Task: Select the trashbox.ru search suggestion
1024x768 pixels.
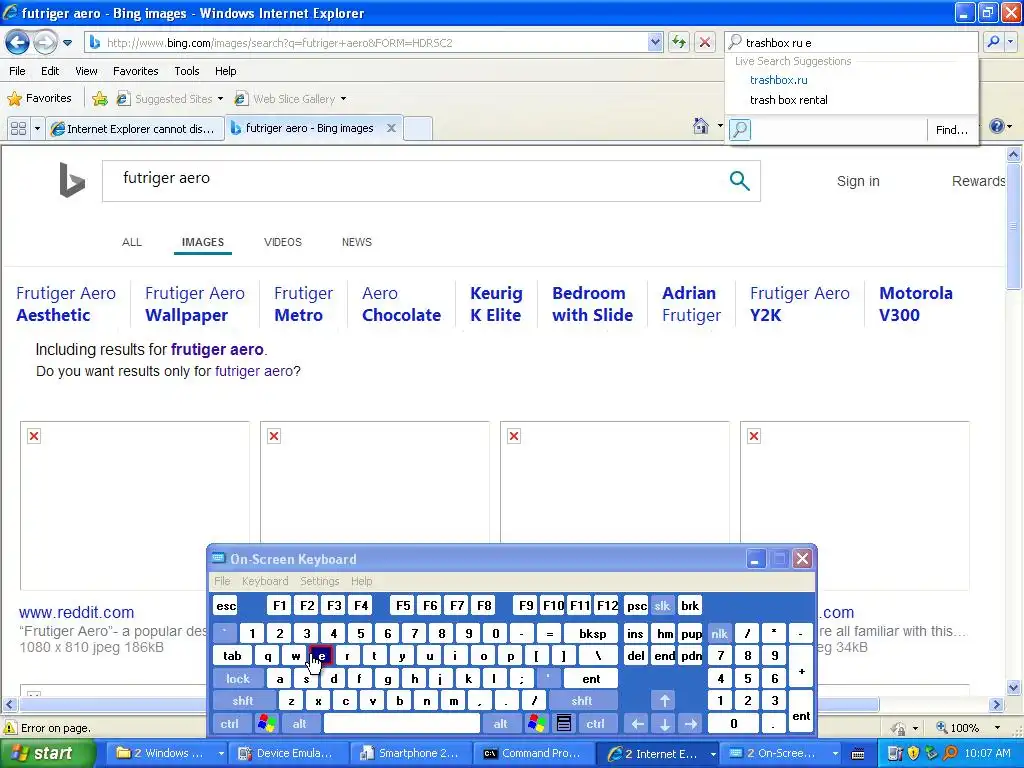Action: [778, 80]
